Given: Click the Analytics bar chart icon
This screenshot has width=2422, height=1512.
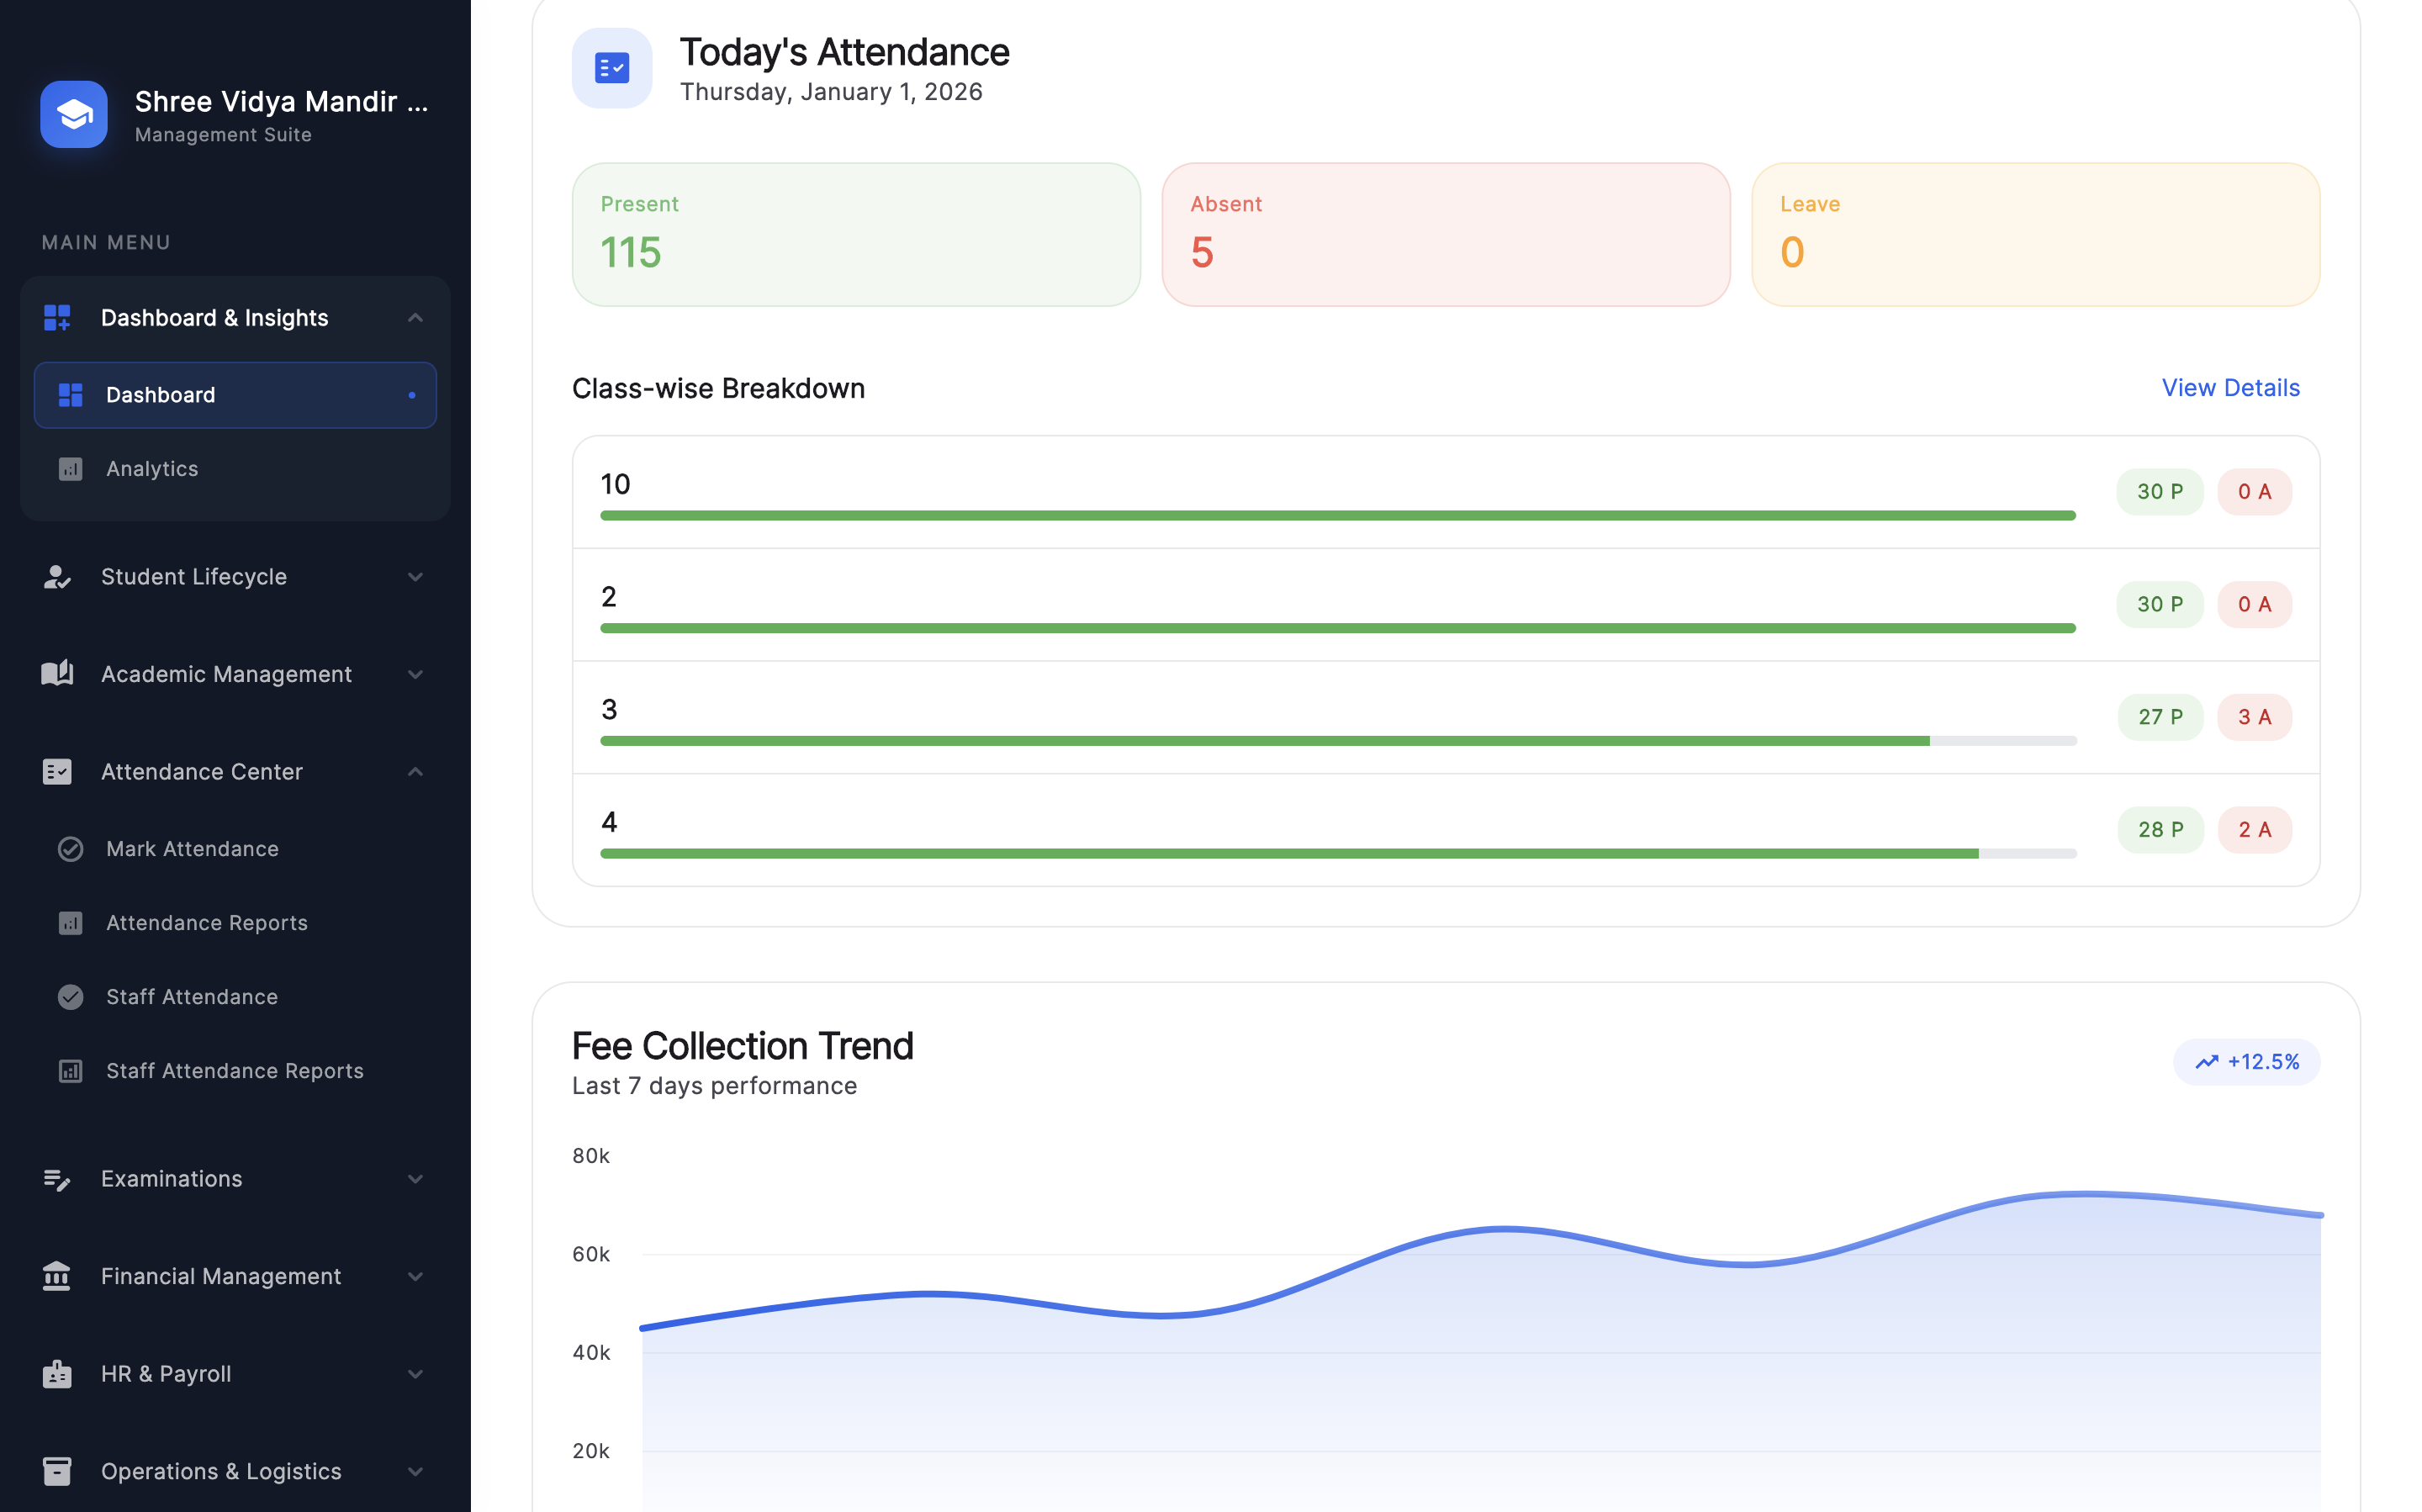Looking at the screenshot, I should click(70, 468).
